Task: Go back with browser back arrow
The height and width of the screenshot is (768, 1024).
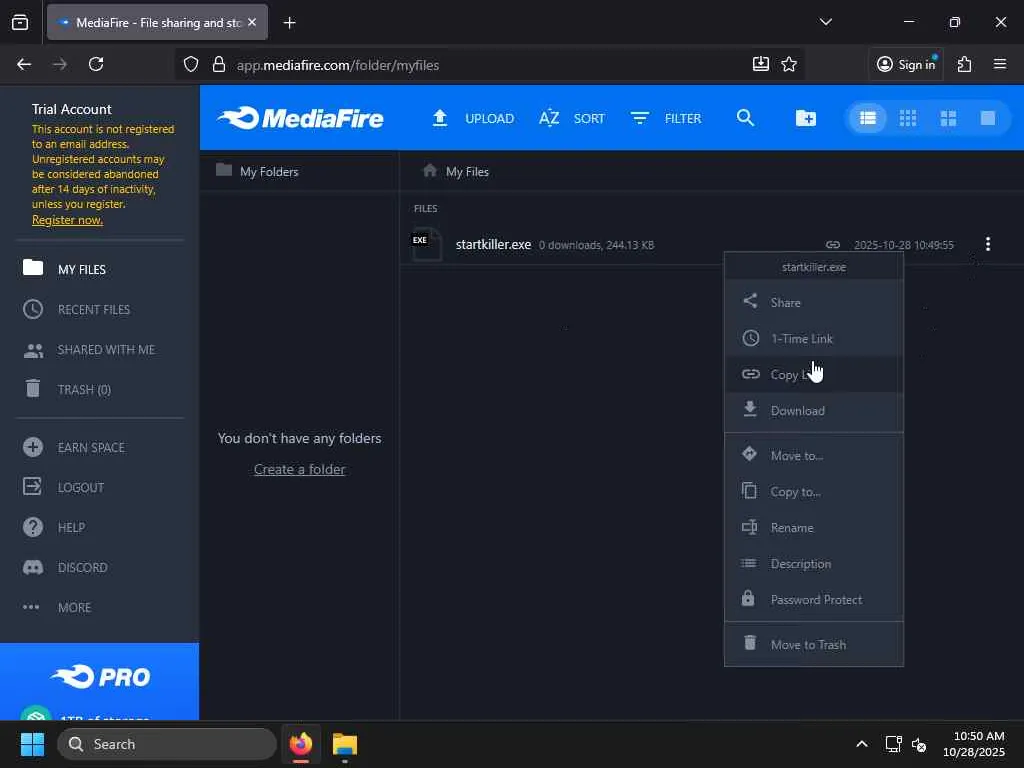Action: [24, 64]
